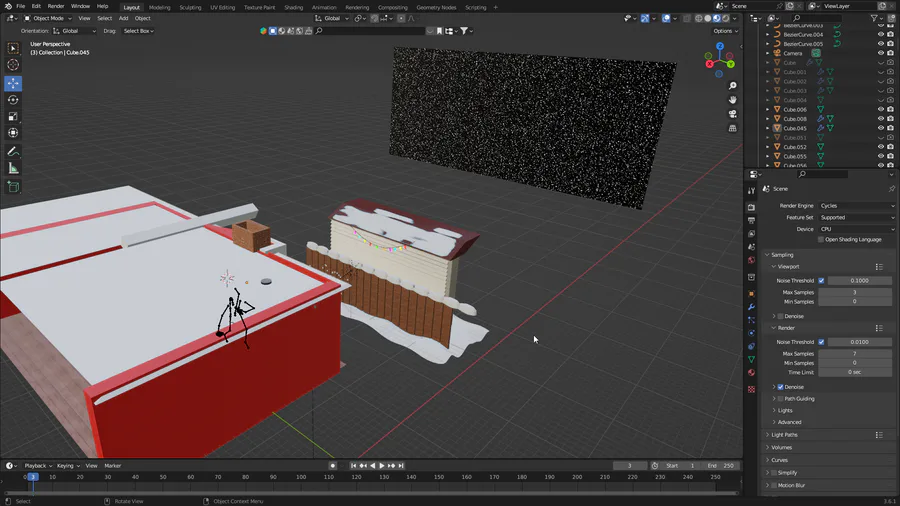Enable the Open Shading Language checkbox
The width and height of the screenshot is (900, 506).
(x=821, y=239)
